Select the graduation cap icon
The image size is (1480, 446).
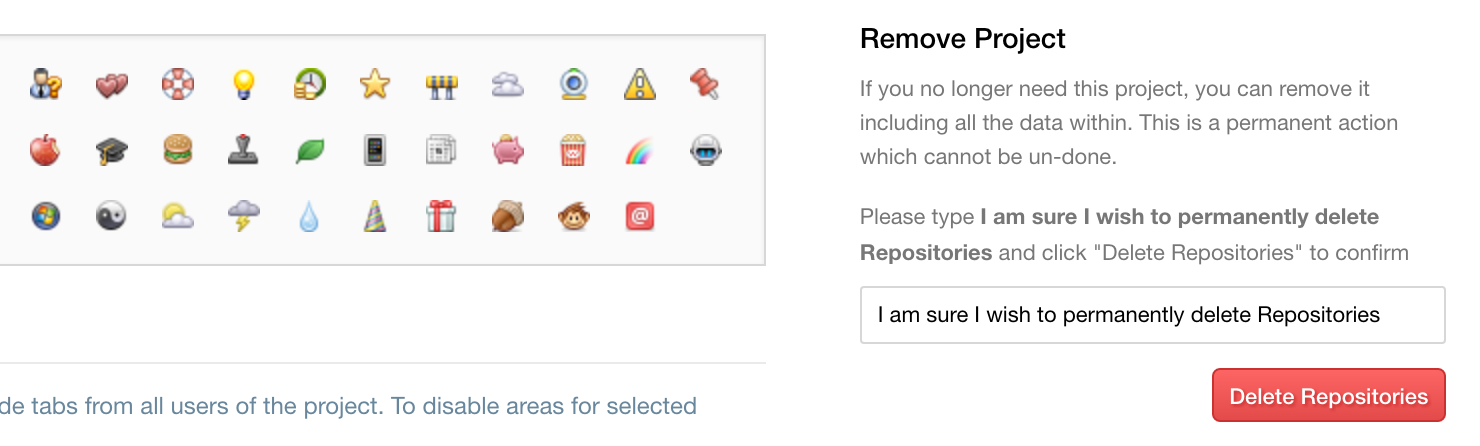(x=111, y=150)
